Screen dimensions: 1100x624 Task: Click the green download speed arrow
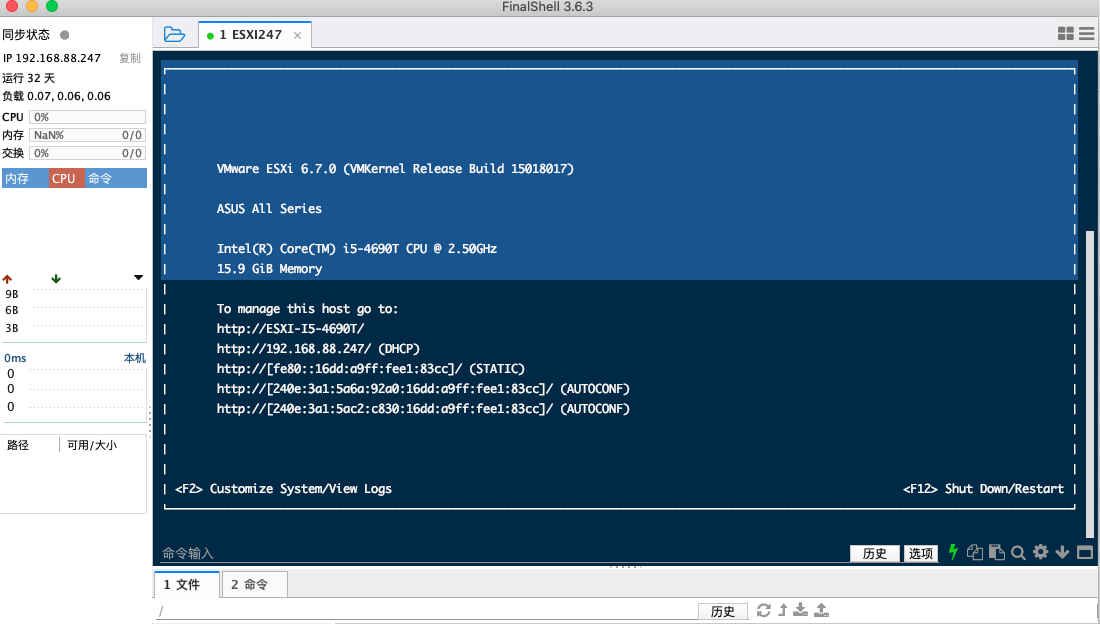pyautogui.click(x=56, y=279)
